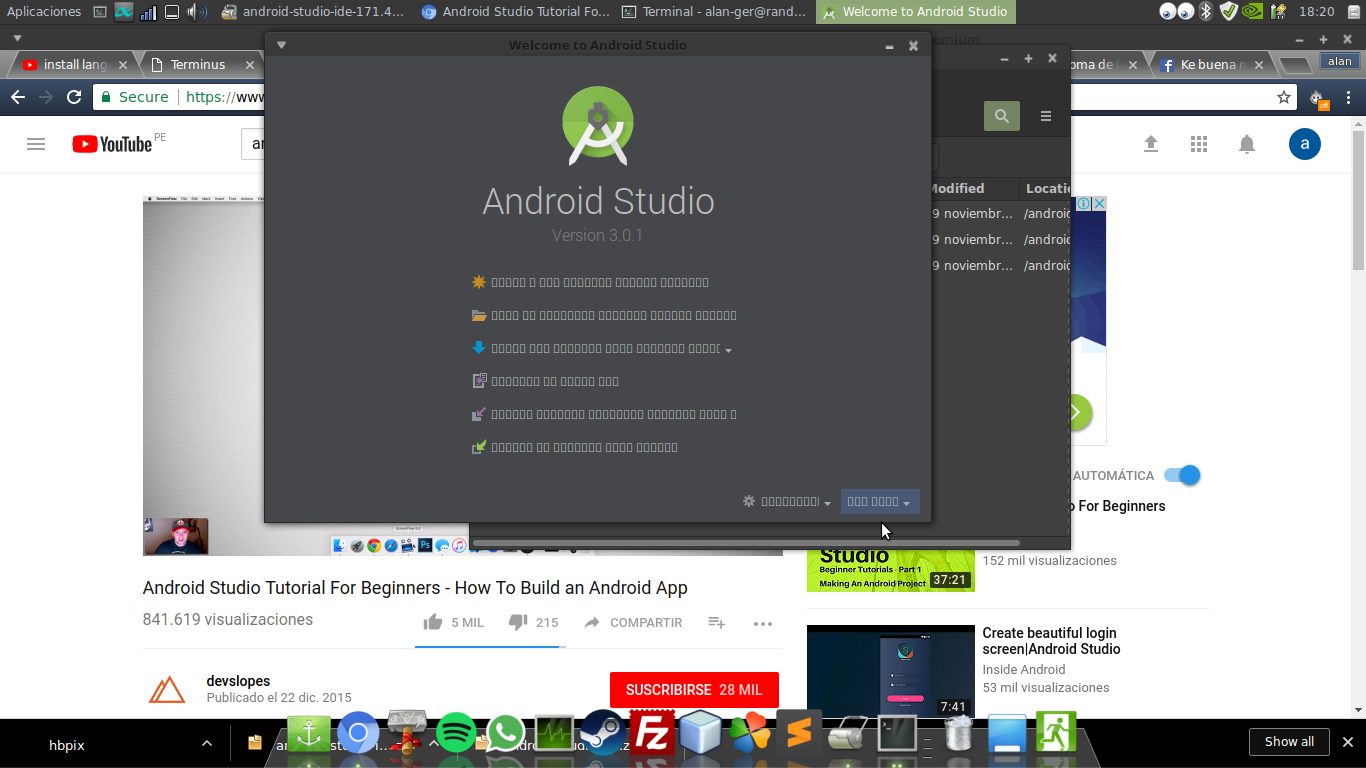Expand the version control dropdown arrow
The height and width of the screenshot is (768, 1366).
728,351
